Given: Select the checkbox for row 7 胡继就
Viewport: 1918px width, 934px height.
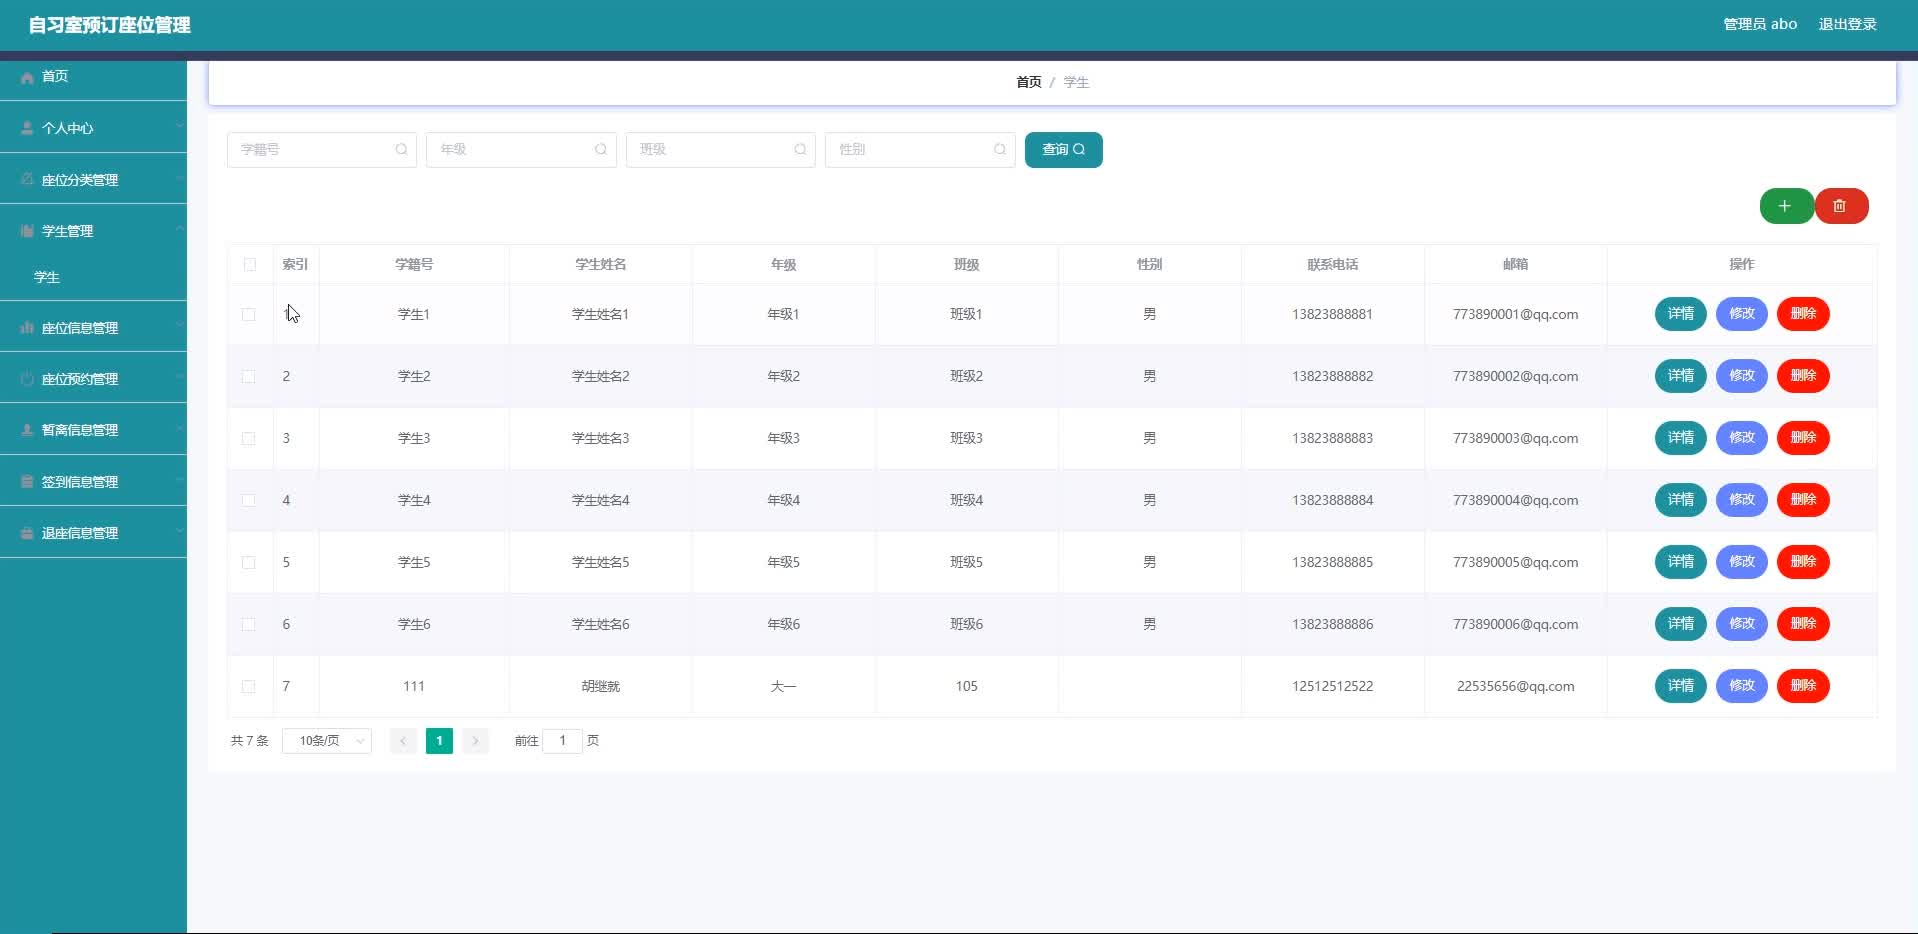Looking at the screenshot, I should click(x=249, y=687).
